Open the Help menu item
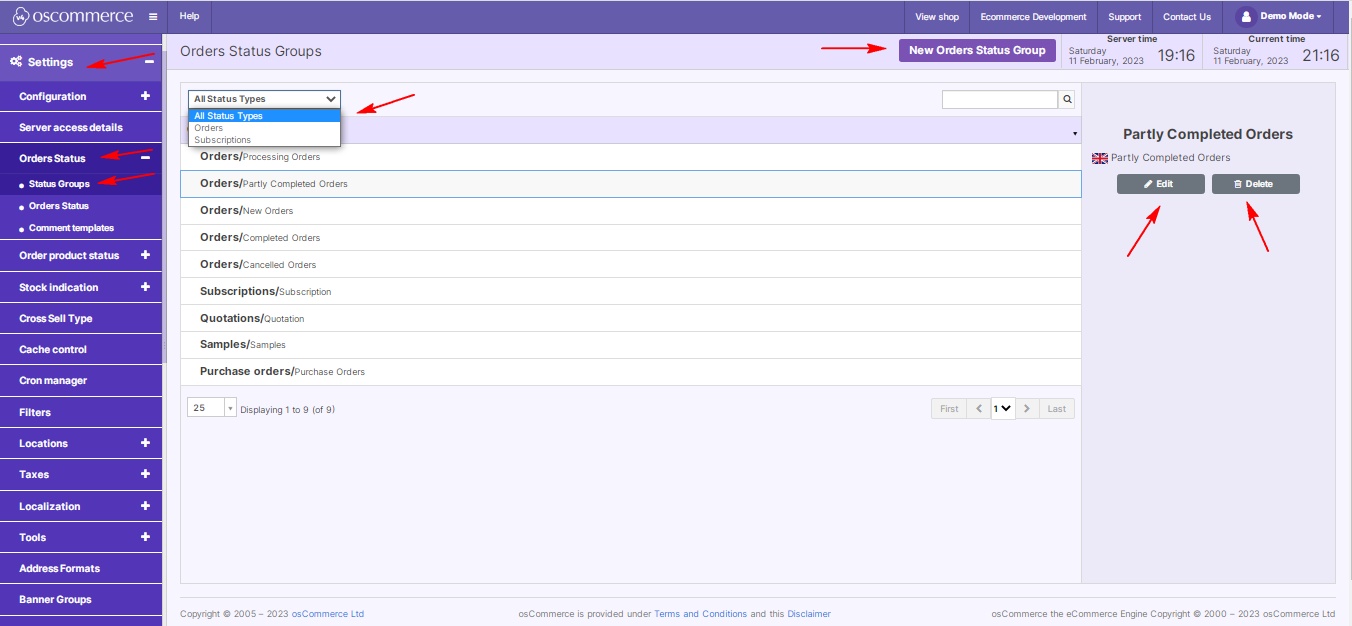 pyautogui.click(x=189, y=16)
